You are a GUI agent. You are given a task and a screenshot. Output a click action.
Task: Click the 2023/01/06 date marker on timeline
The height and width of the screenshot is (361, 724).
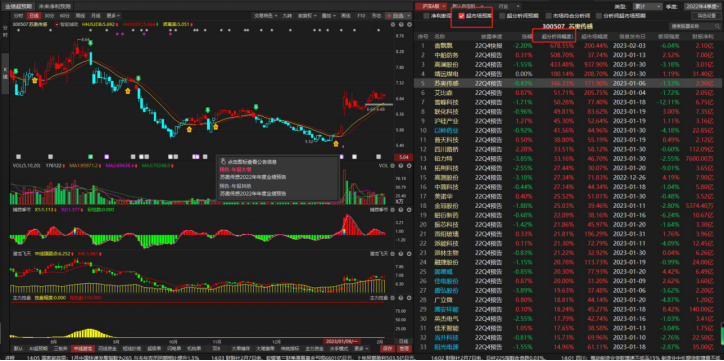pos(343,342)
